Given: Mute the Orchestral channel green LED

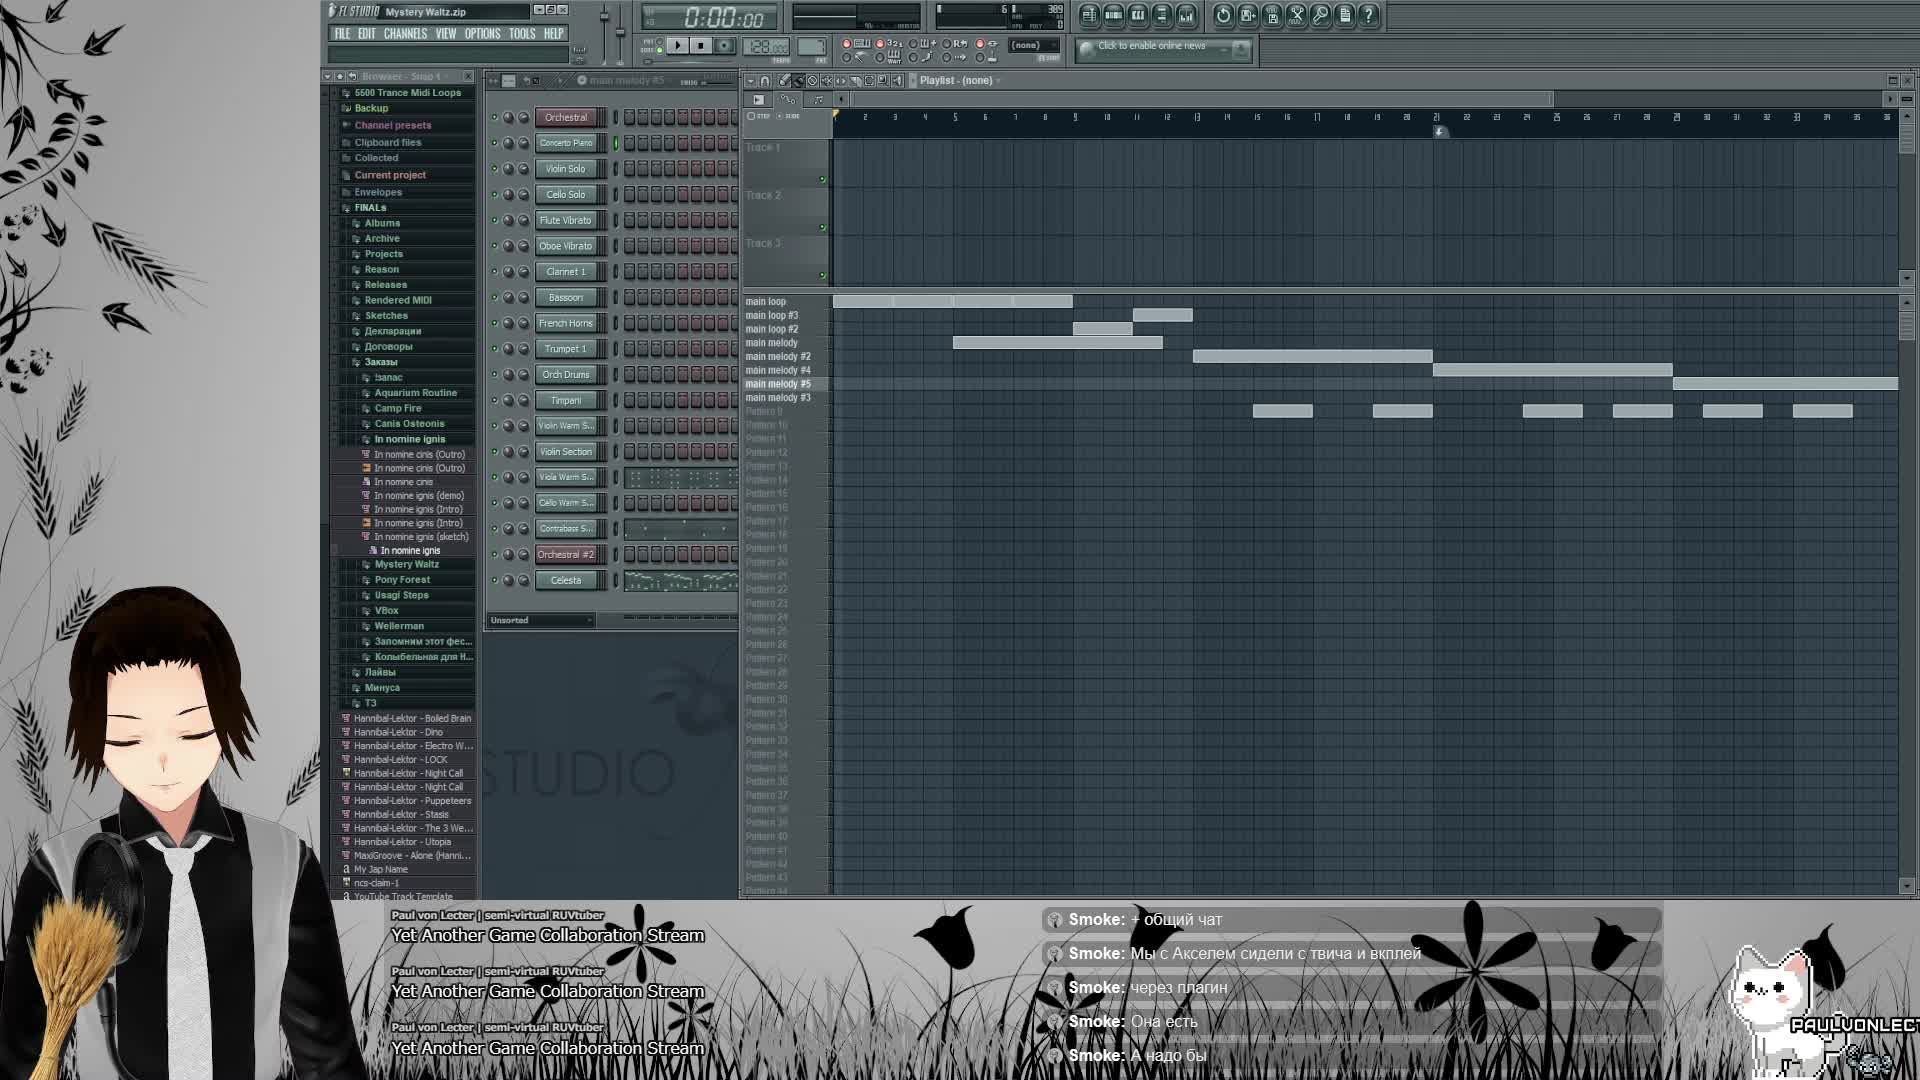Looking at the screenshot, I should click(494, 118).
